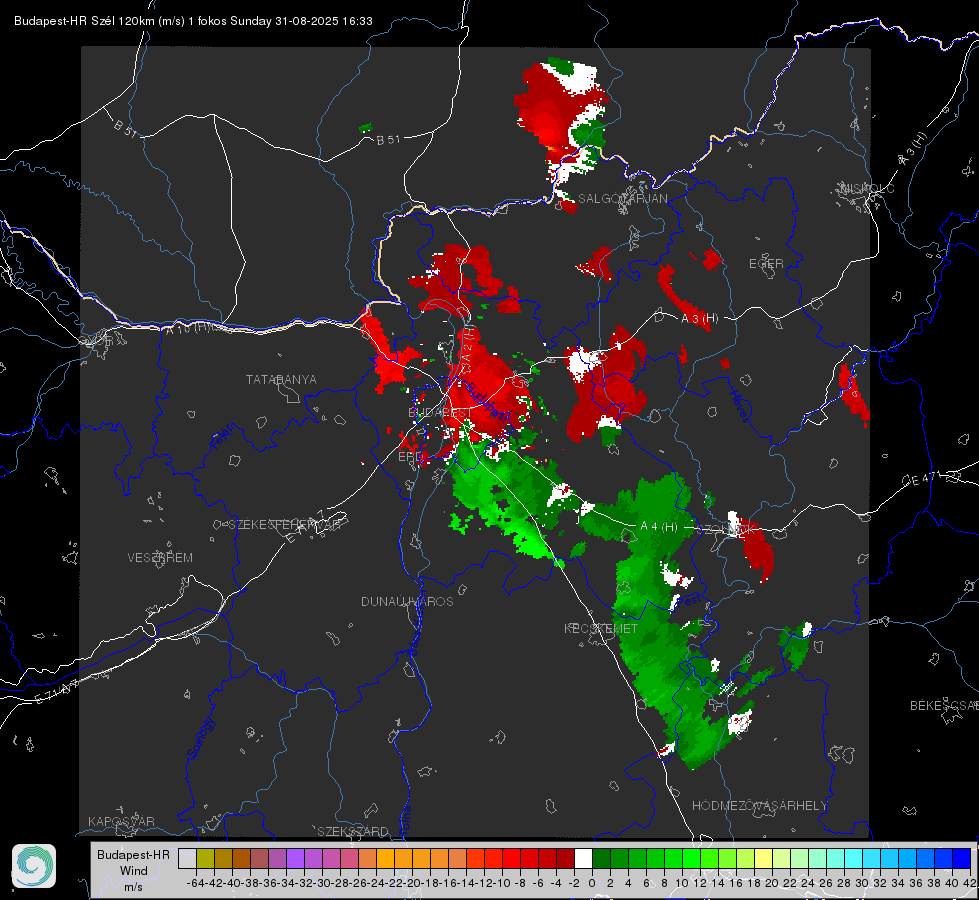Screen dimensions: 979x900
Task: Click the SALGÓTARJÁN city label
Action: point(622,199)
